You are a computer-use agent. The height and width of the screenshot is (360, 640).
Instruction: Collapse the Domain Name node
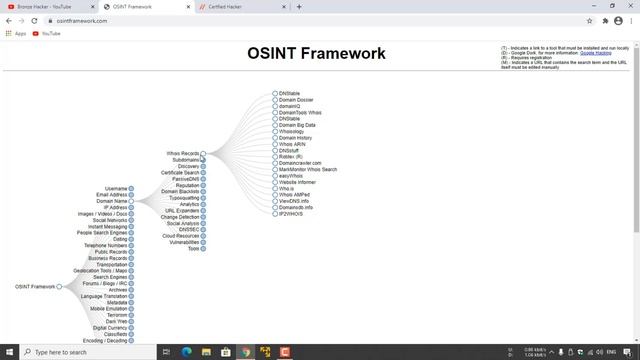(x=131, y=201)
